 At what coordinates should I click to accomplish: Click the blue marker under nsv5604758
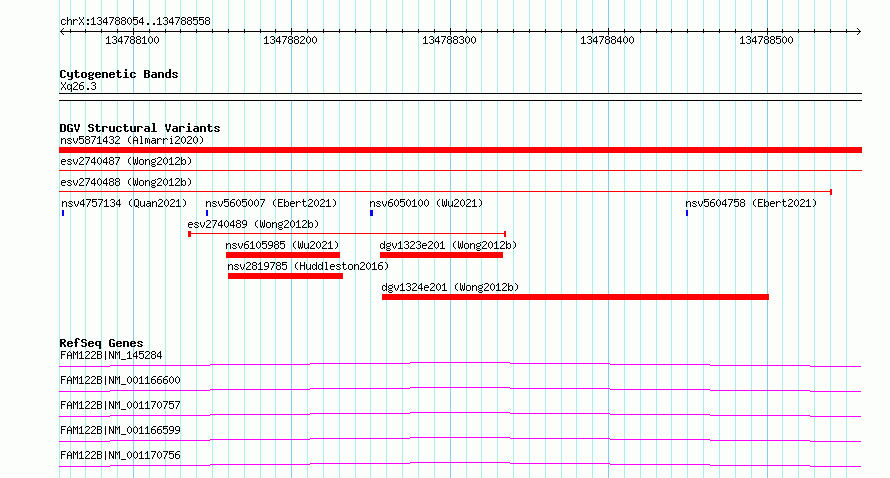(687, 213)
